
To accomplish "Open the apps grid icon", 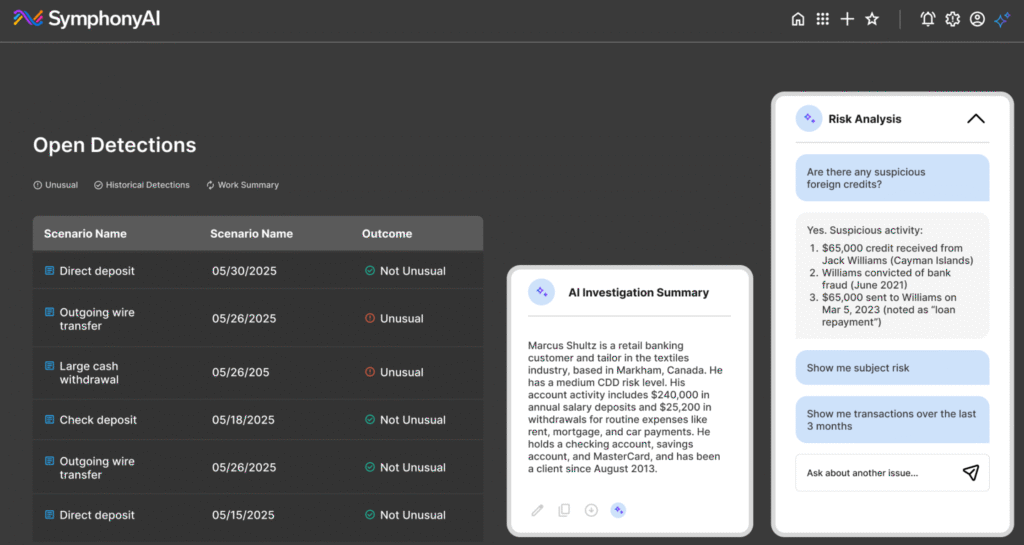I will (x=822, y=19).
